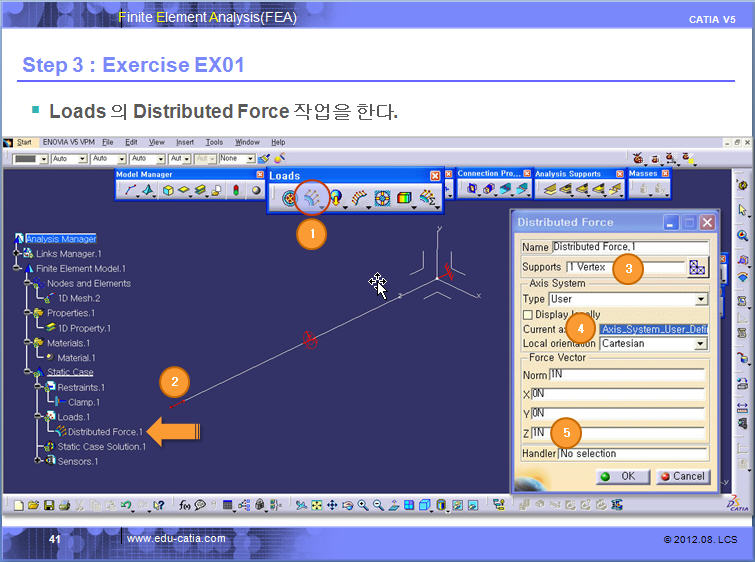Click the formula f(x) icon in bottom toolbar
Viewport: 755px width, 562px height.
click(x=185, y=505)
